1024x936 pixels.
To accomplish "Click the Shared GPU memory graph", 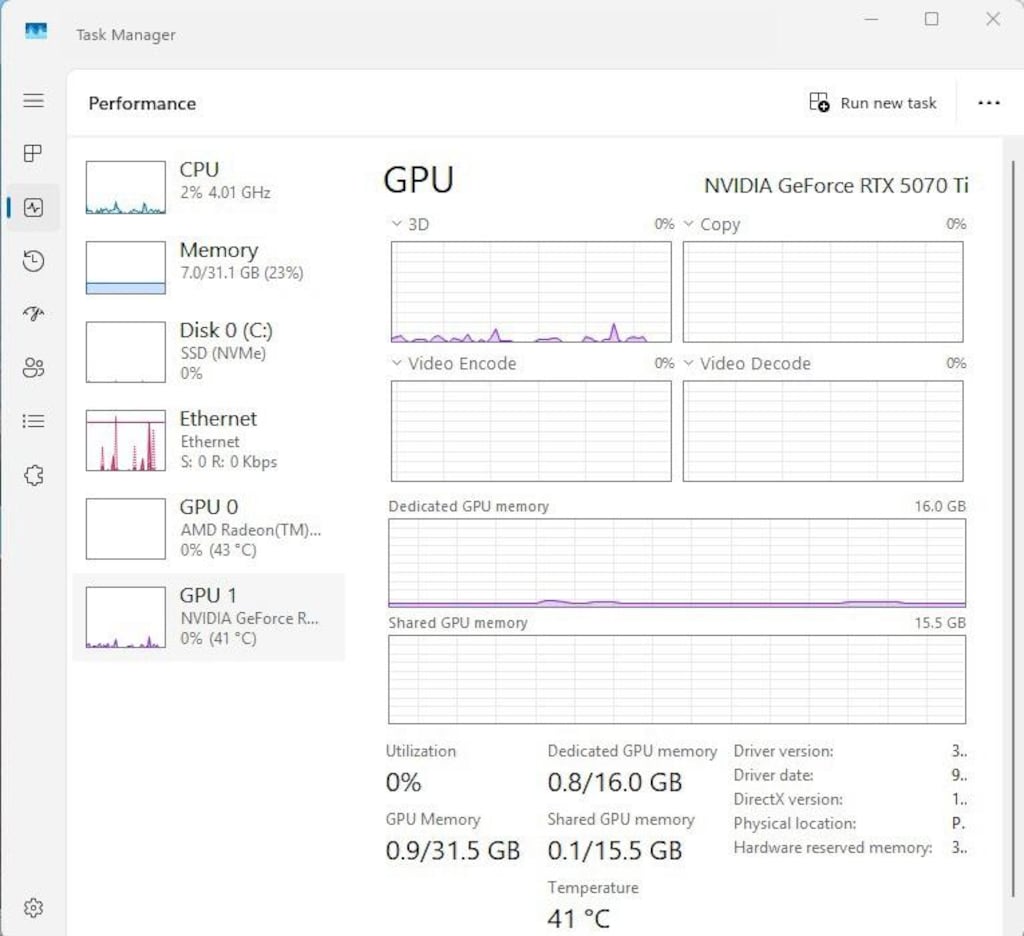I will (x=677, y=679).
